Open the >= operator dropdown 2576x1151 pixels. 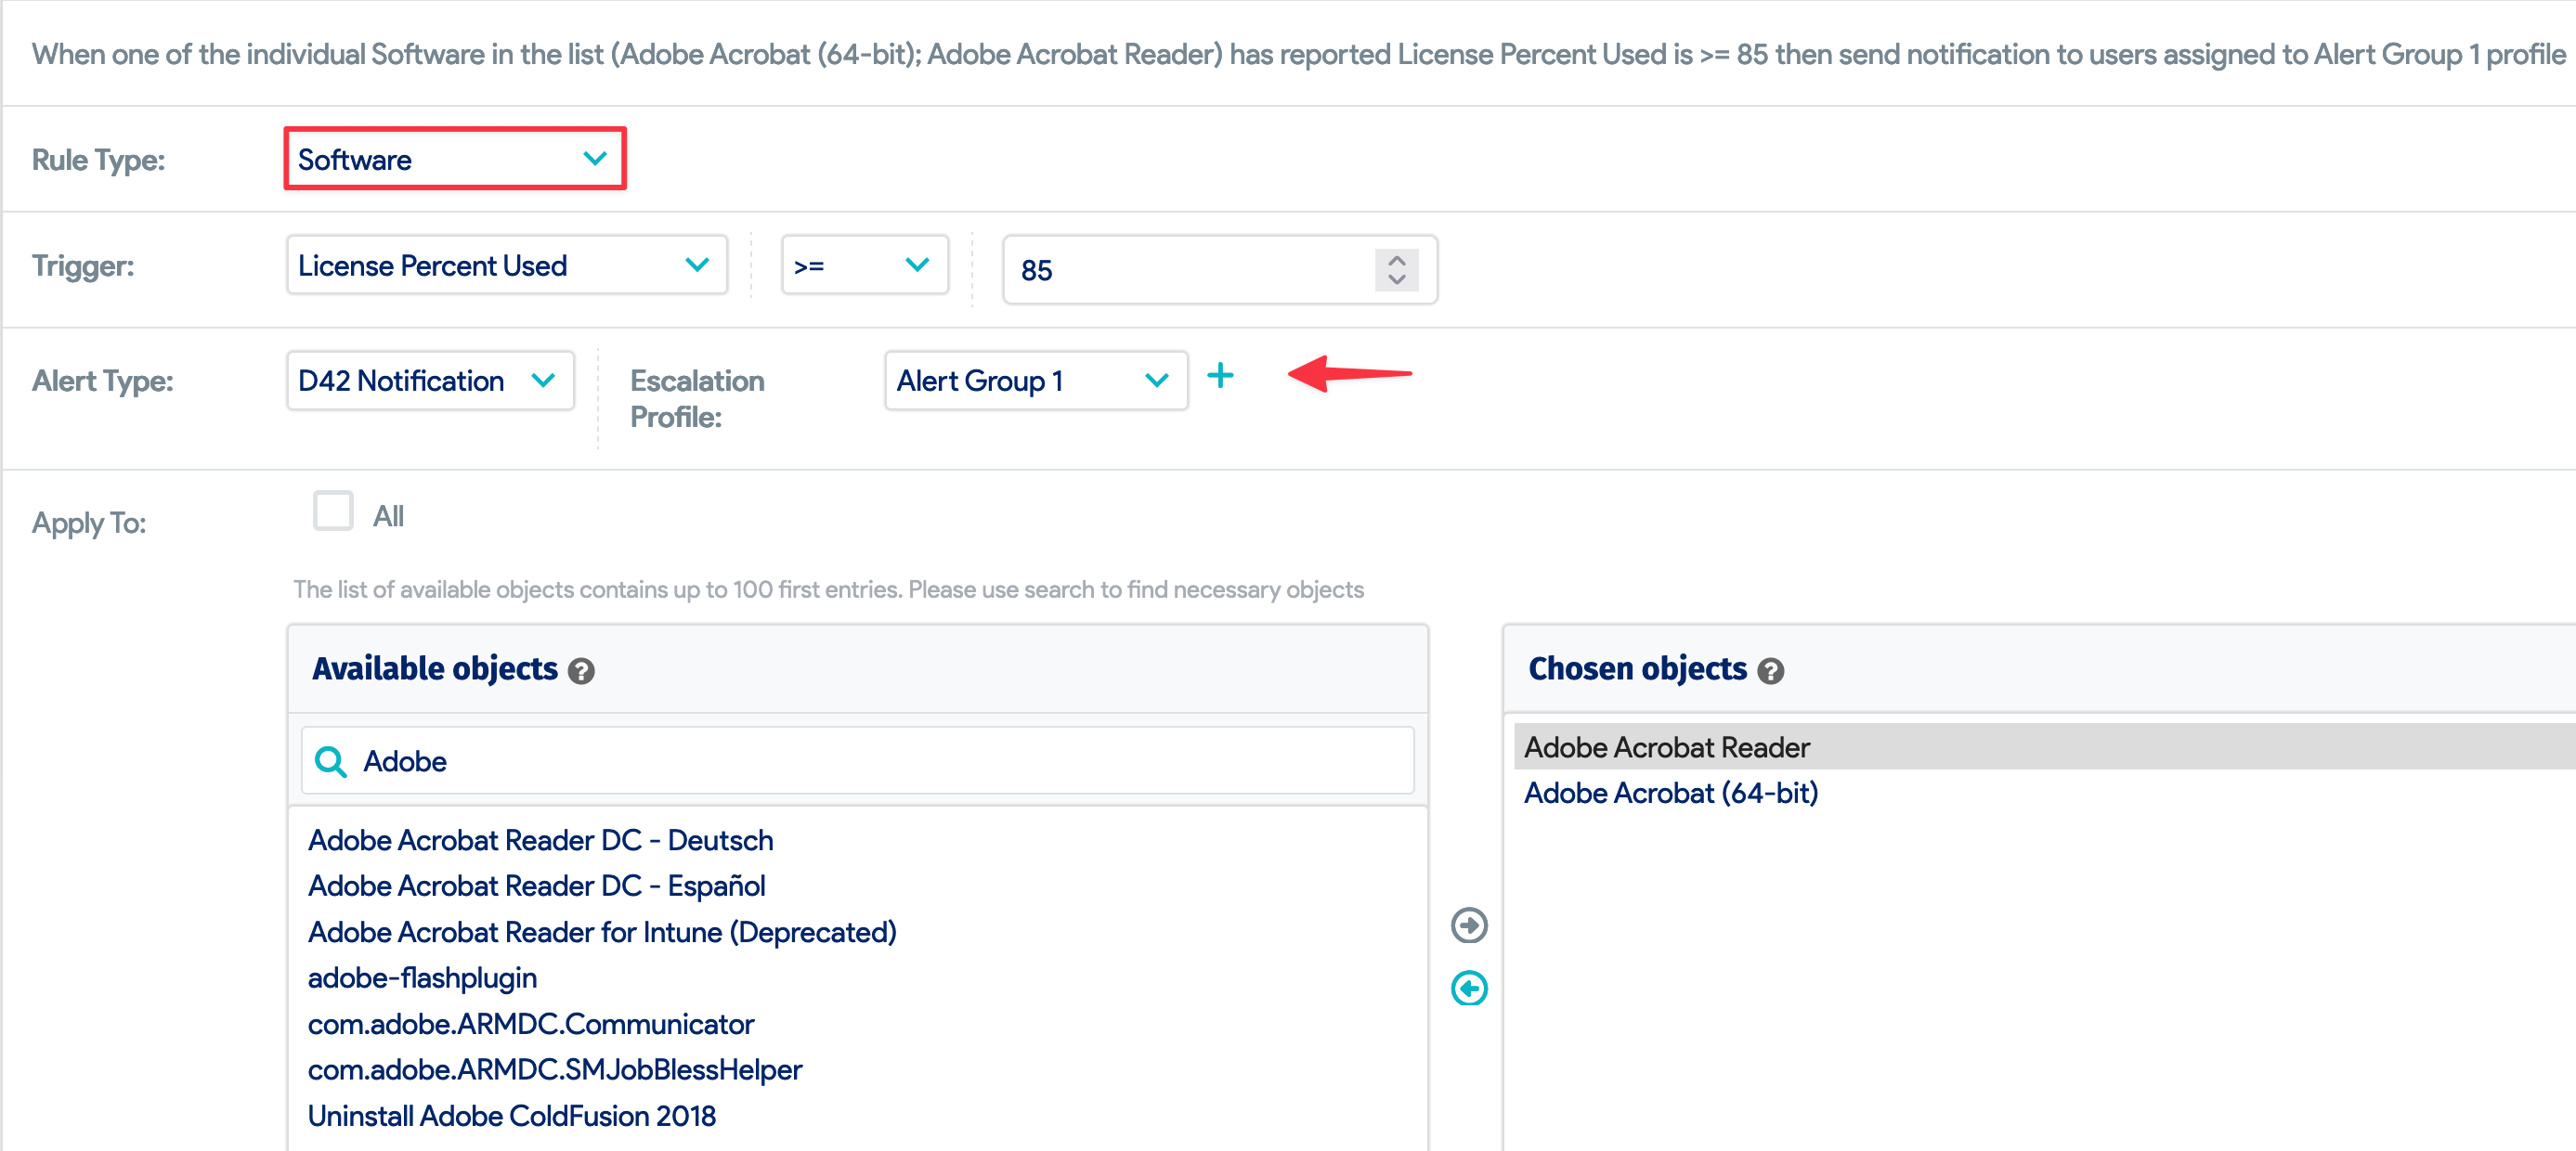[865, 265]
